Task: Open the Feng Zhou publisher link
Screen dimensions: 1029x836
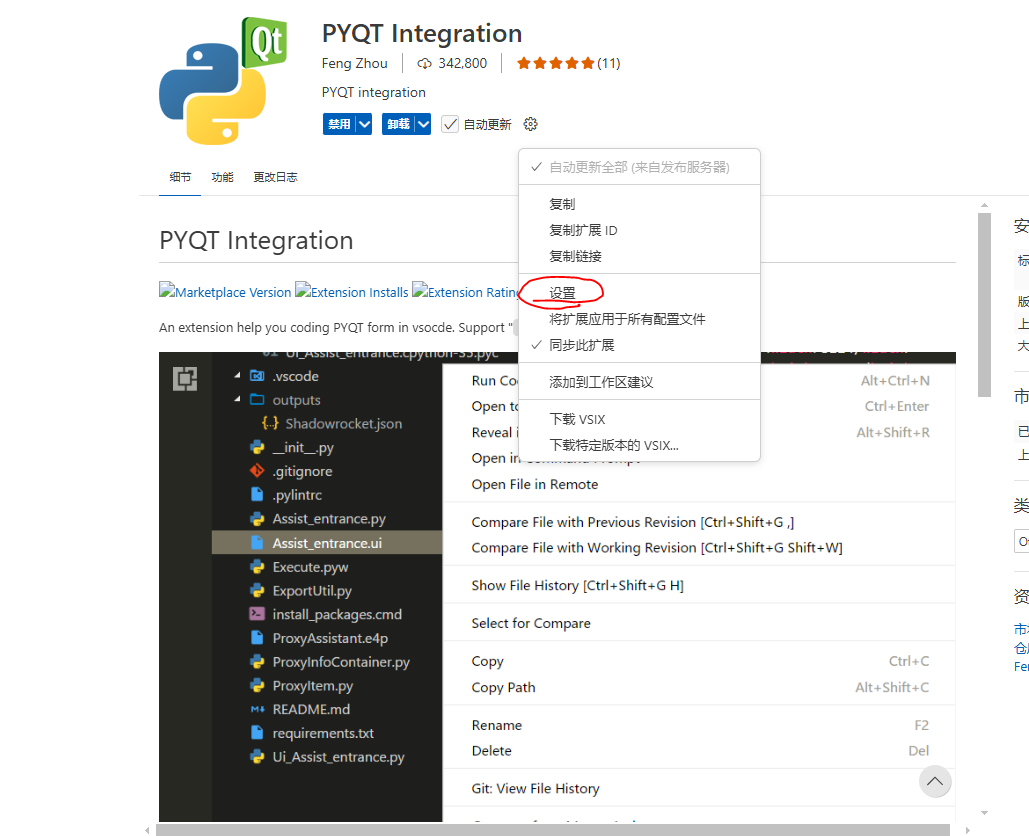Action: point(354,63)
